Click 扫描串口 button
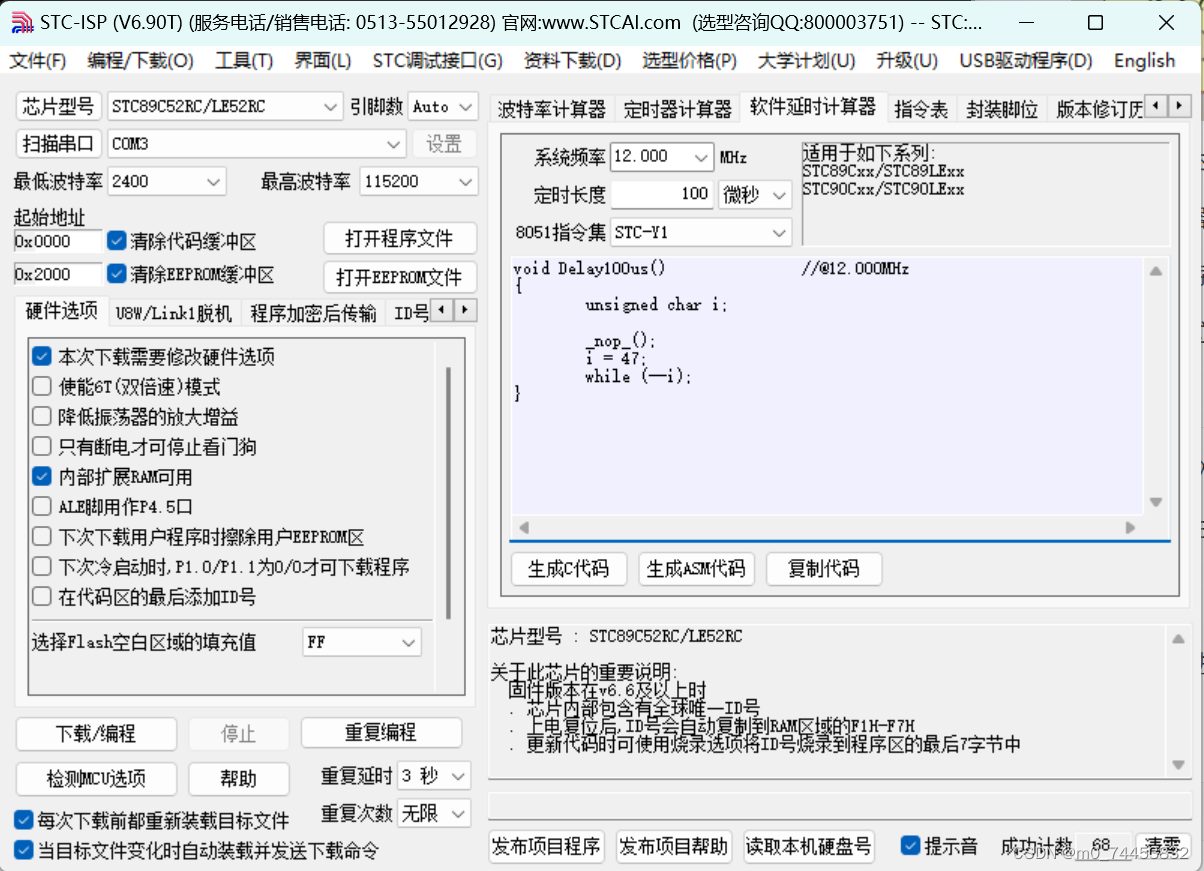1204x871 pixels. 60,144
